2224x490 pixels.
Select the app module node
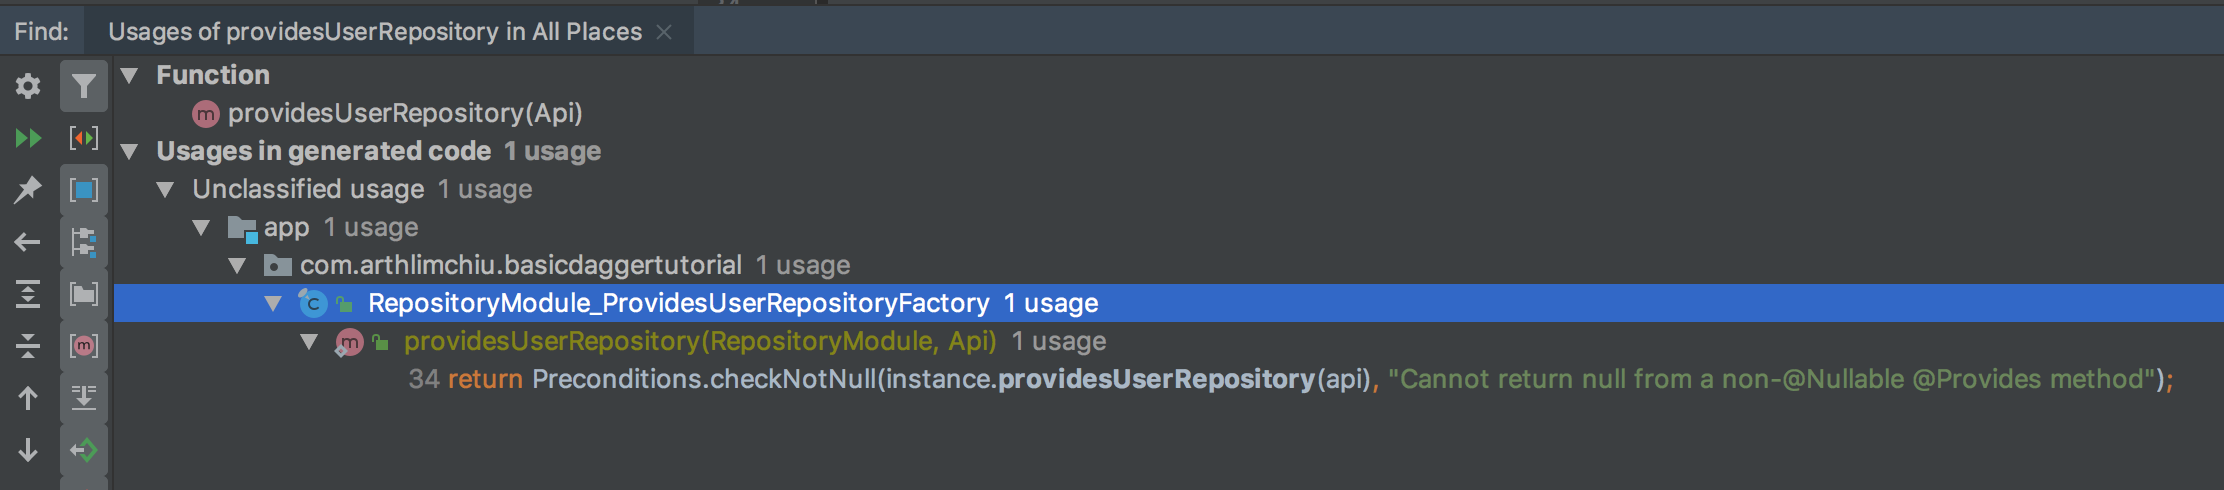pyautogui.click(x=286, y=227)
